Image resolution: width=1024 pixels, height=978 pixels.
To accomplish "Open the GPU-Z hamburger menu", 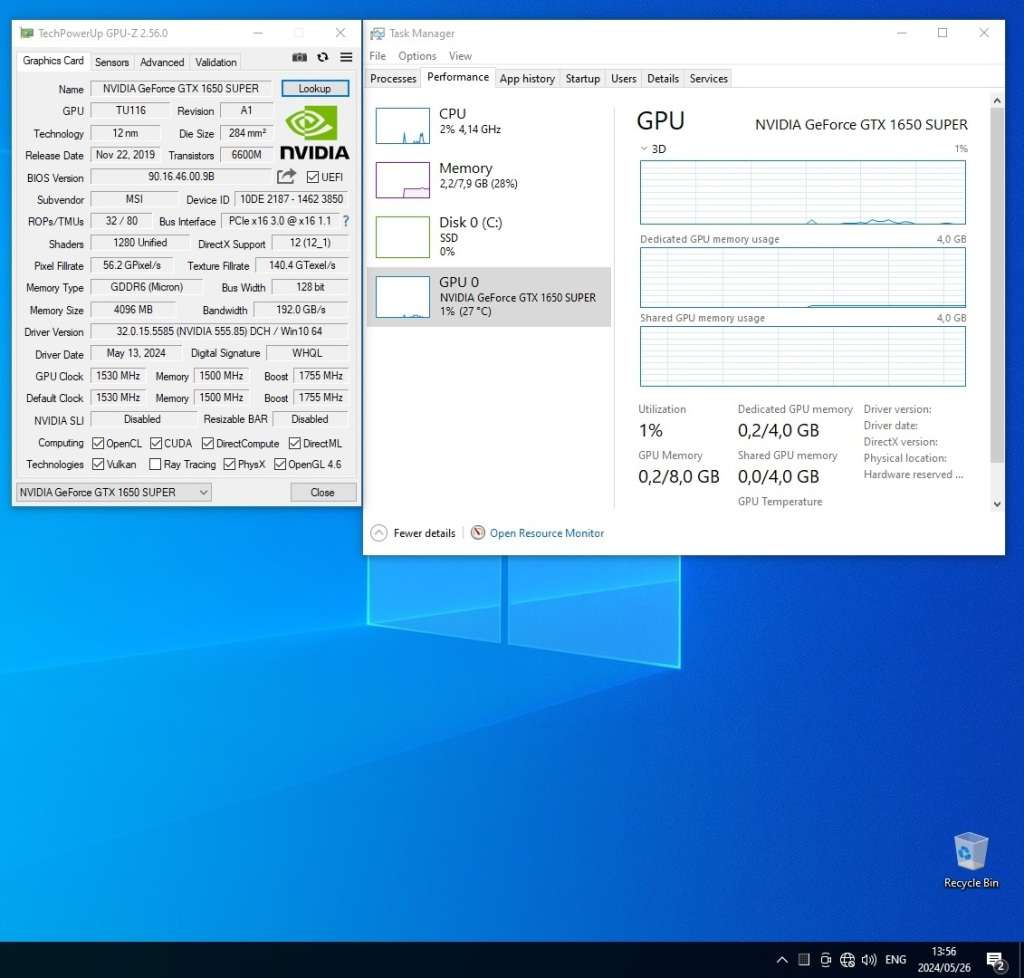I will (x=346, y=58).
